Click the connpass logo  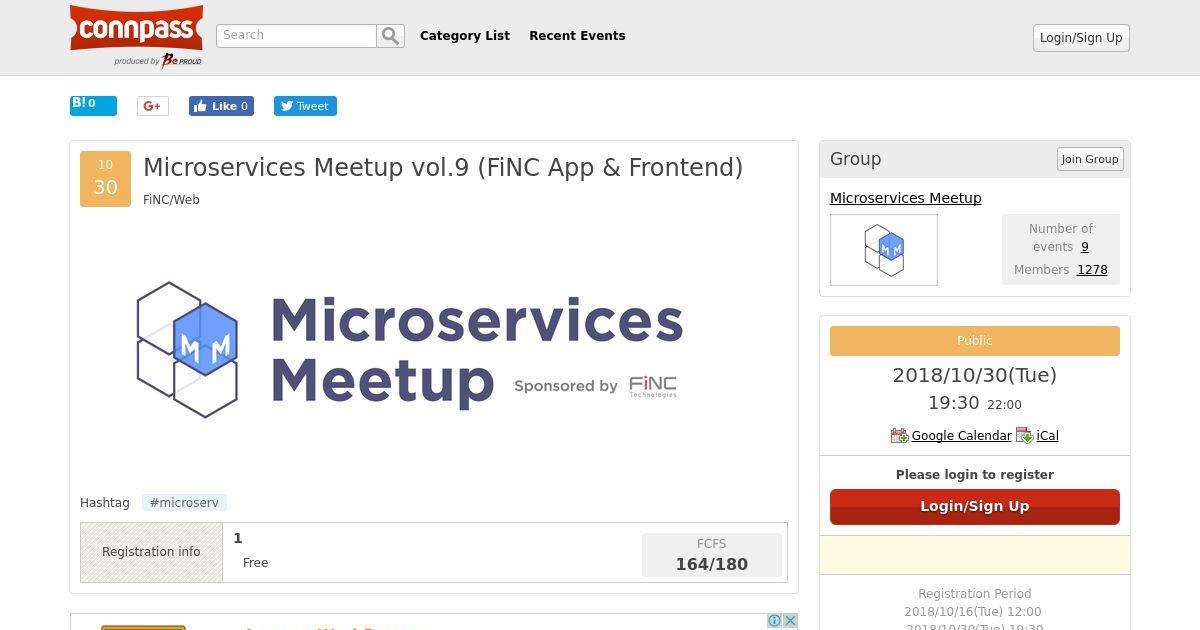pos(136,29)
